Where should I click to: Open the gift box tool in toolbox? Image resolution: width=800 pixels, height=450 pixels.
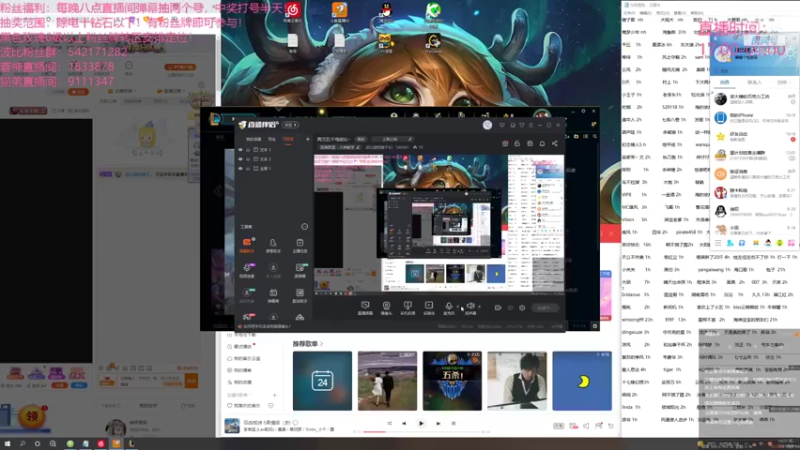click(x=273, y=294)
